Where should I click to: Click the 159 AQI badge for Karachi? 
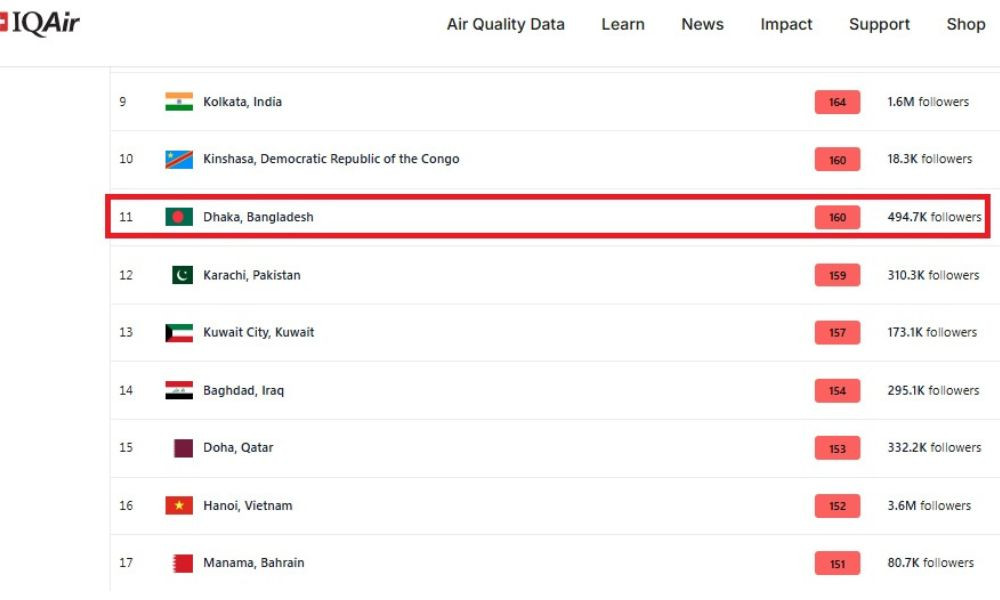coord(837,275)
